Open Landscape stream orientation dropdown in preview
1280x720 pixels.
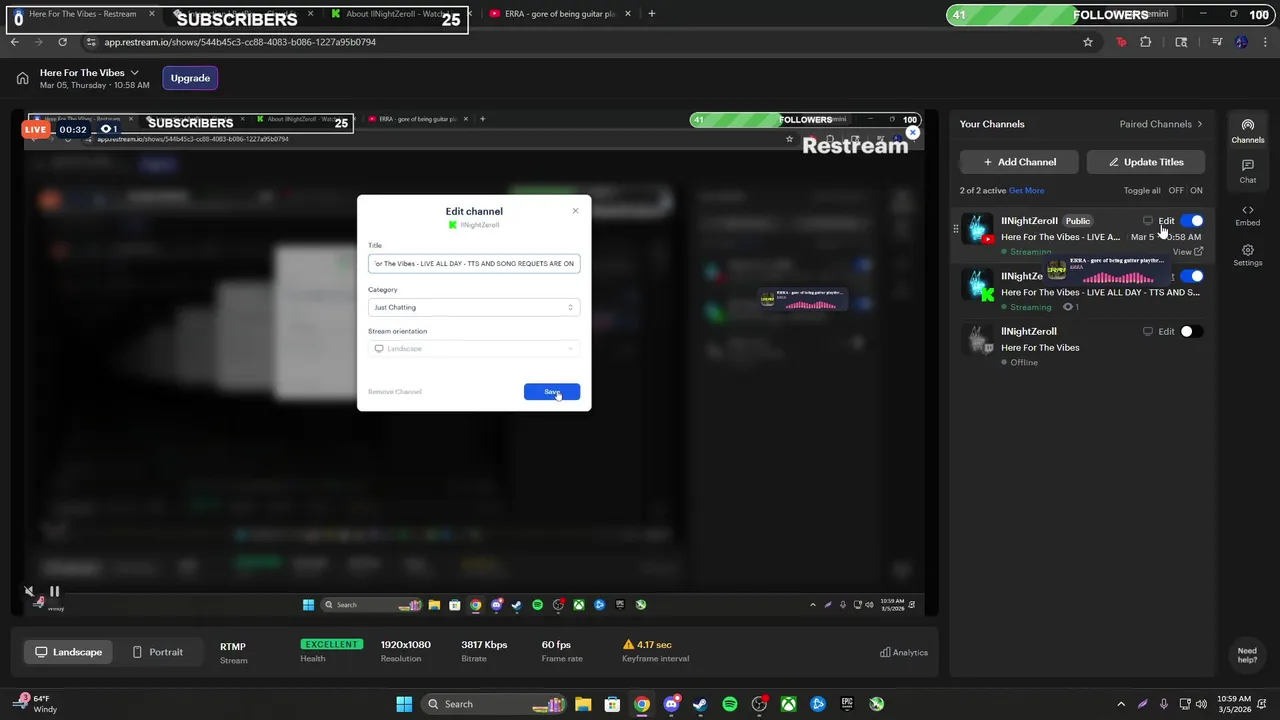click(474, 349)
